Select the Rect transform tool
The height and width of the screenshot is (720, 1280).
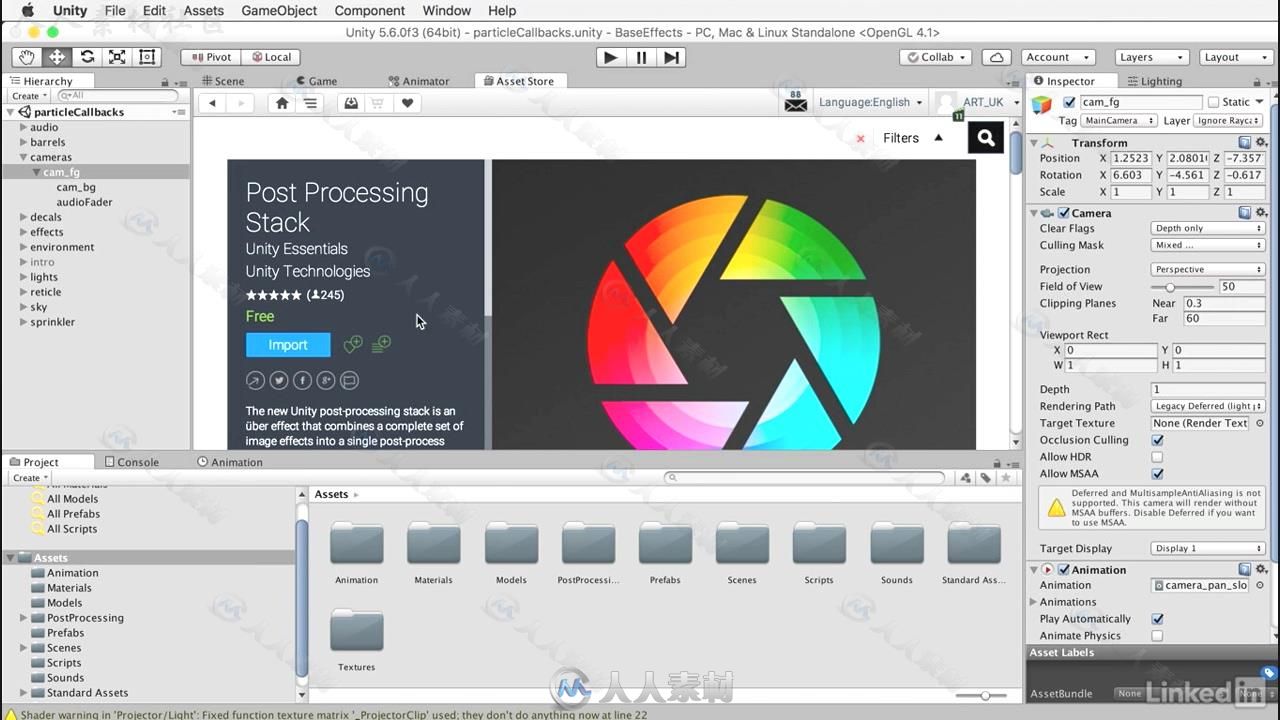(x=147, y=57)
